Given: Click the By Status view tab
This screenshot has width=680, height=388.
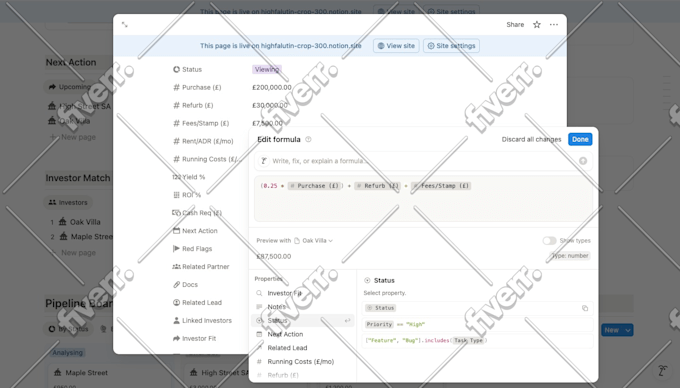Looking at the screenshot, I should [69, 329].
